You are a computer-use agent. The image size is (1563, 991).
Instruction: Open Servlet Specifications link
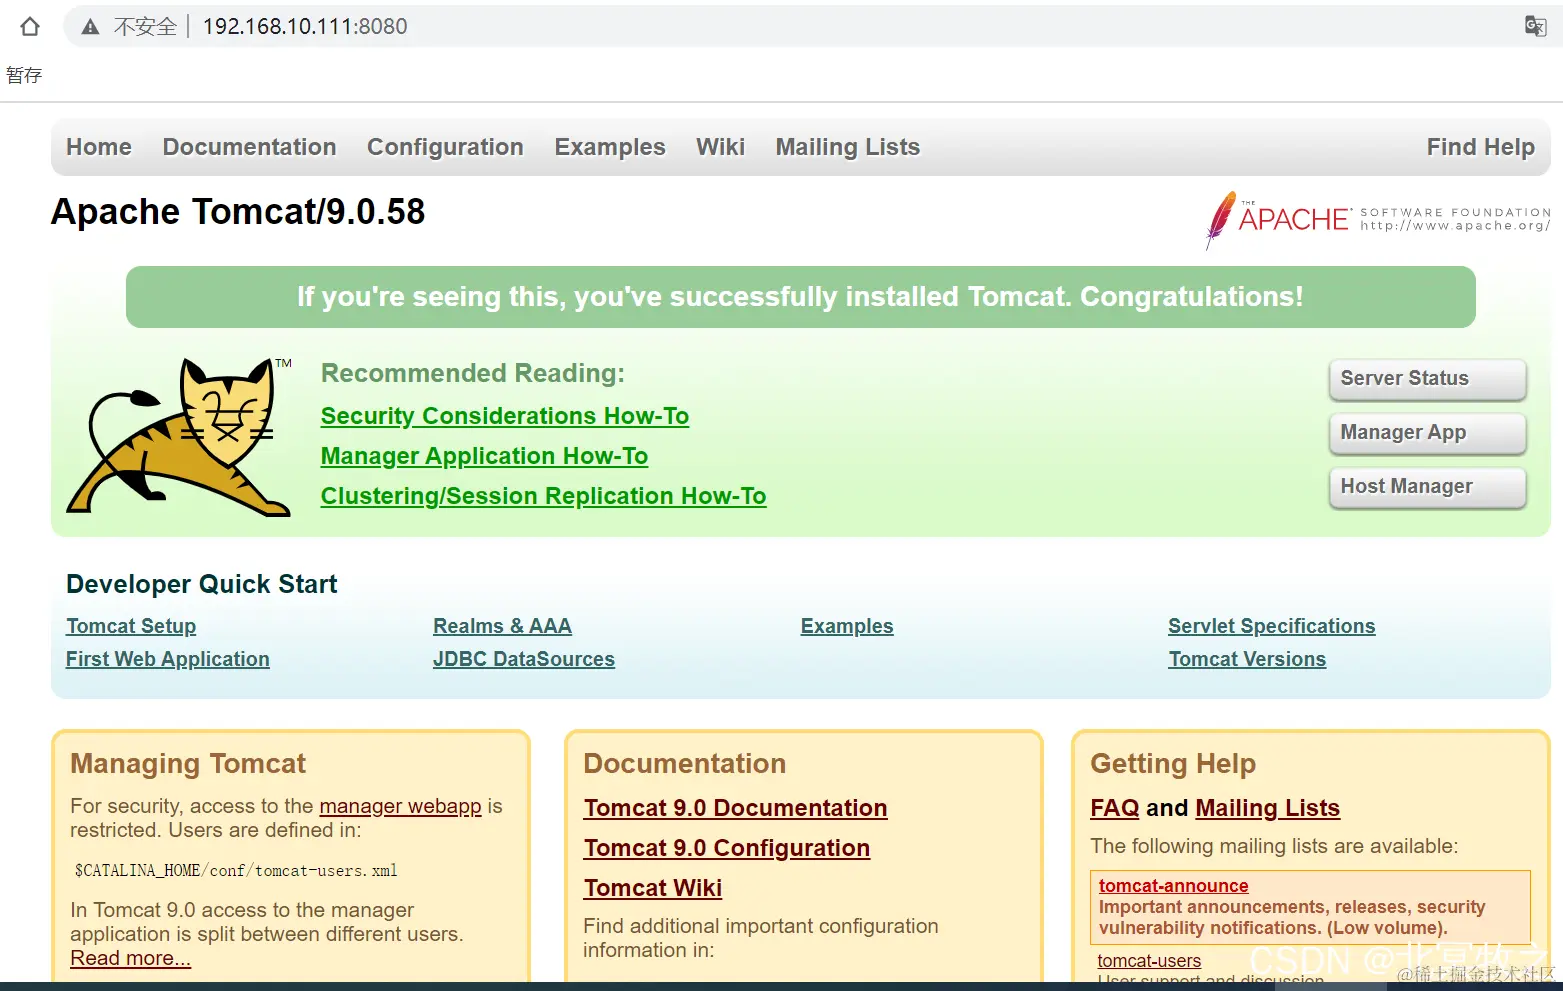(1271, 626)
